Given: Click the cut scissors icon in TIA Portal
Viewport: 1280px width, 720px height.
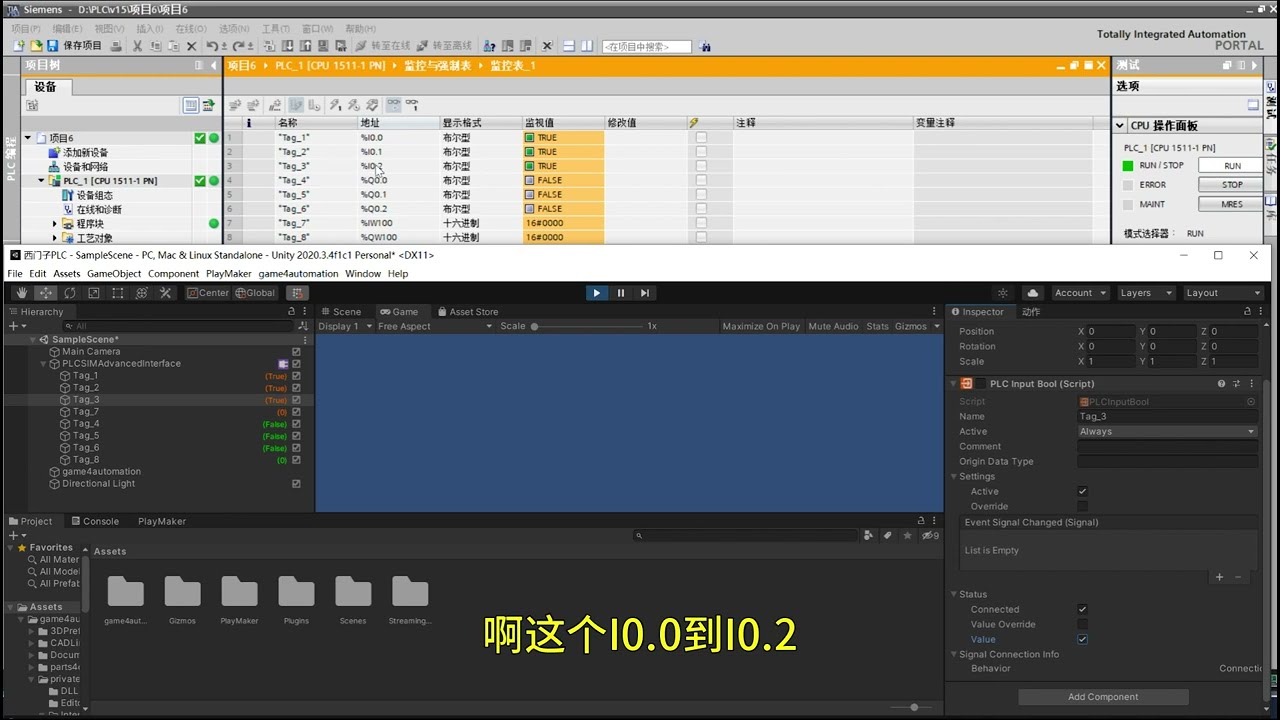Looking at the screenshot, I should pos(138,46).
